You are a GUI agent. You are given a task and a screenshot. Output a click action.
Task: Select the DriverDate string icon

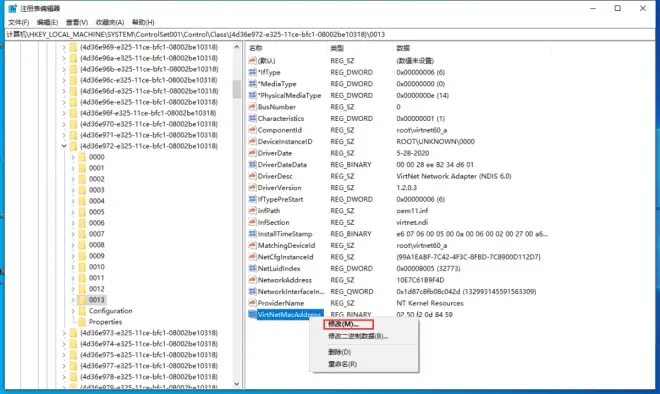(x=253, y=153)
